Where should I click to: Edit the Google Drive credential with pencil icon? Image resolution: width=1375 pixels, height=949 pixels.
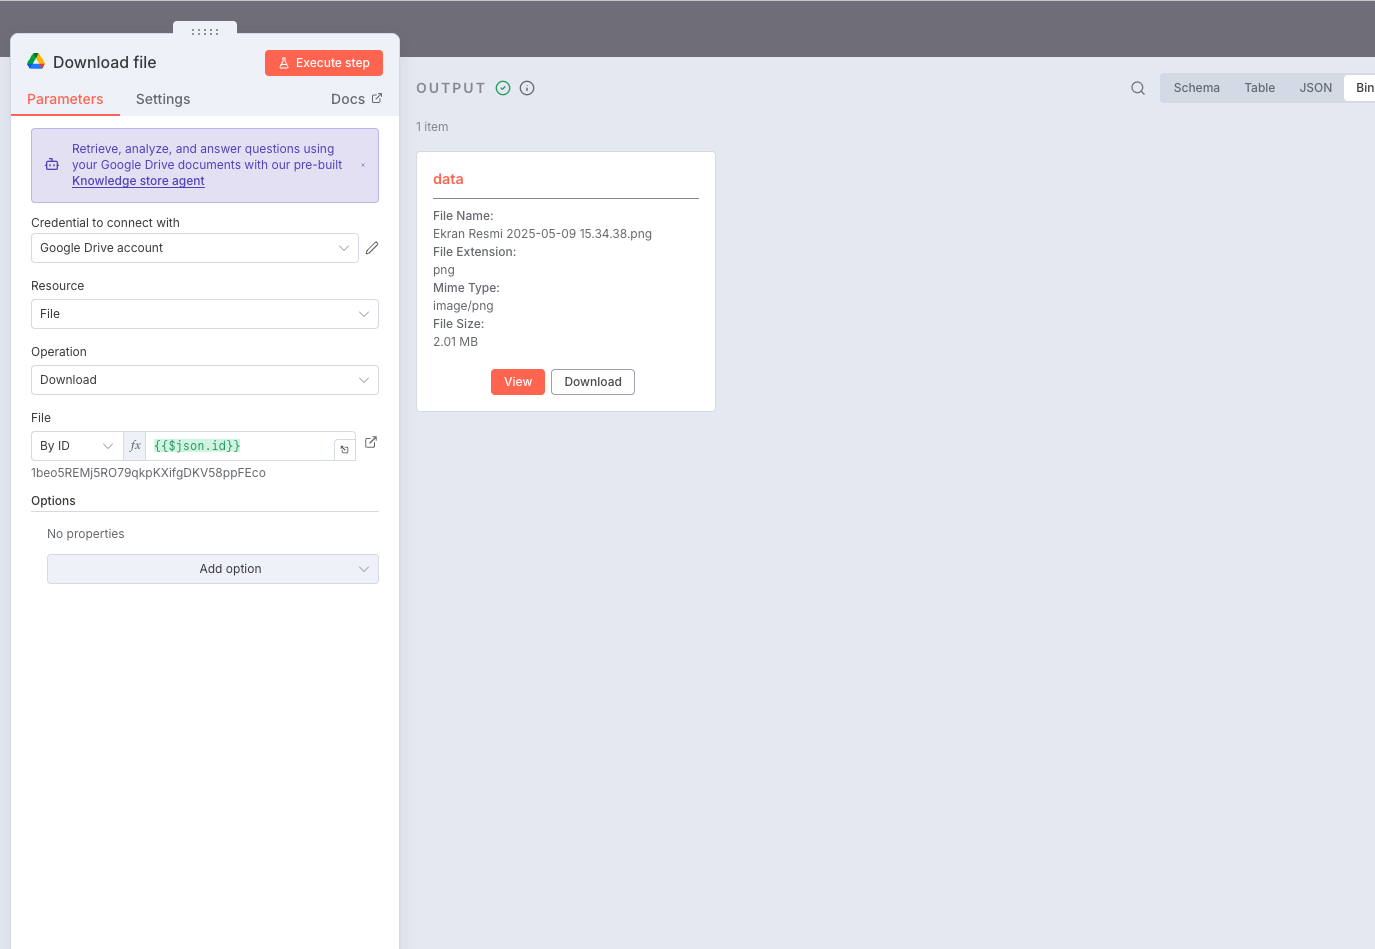click(x=372, y=248)
